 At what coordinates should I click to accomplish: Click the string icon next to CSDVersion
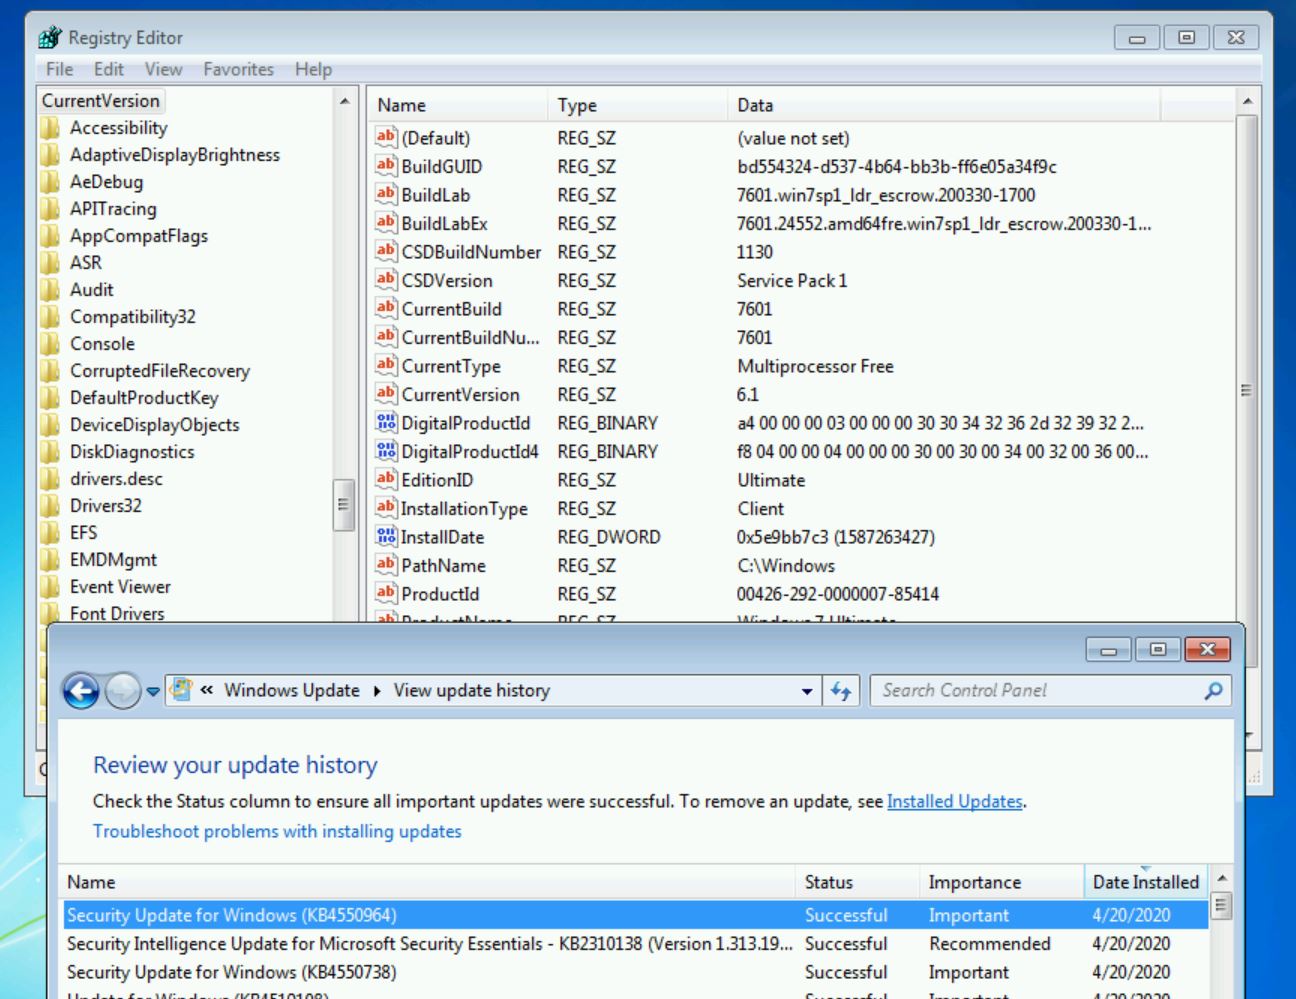click(386, 280)
